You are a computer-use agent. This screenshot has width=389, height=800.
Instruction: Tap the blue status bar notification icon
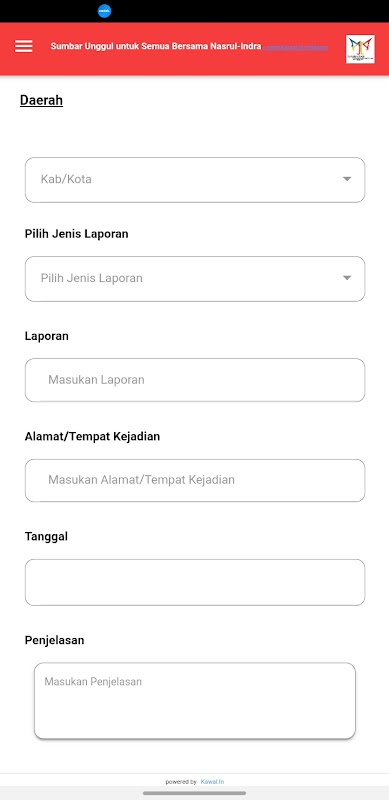coord(104,11)
